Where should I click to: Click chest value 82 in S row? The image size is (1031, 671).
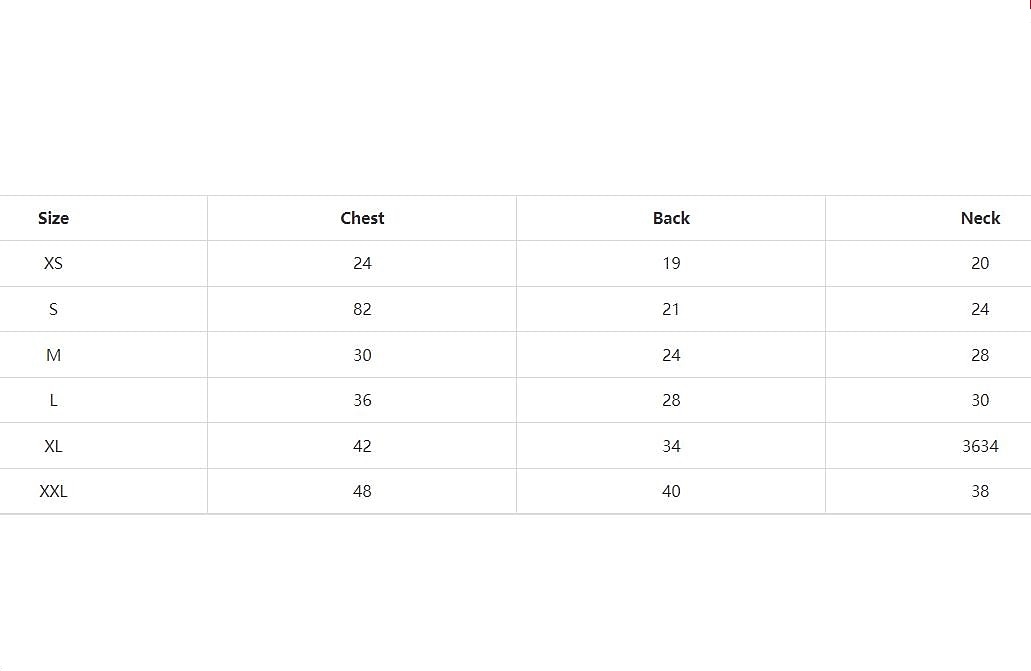pos(362,309)
